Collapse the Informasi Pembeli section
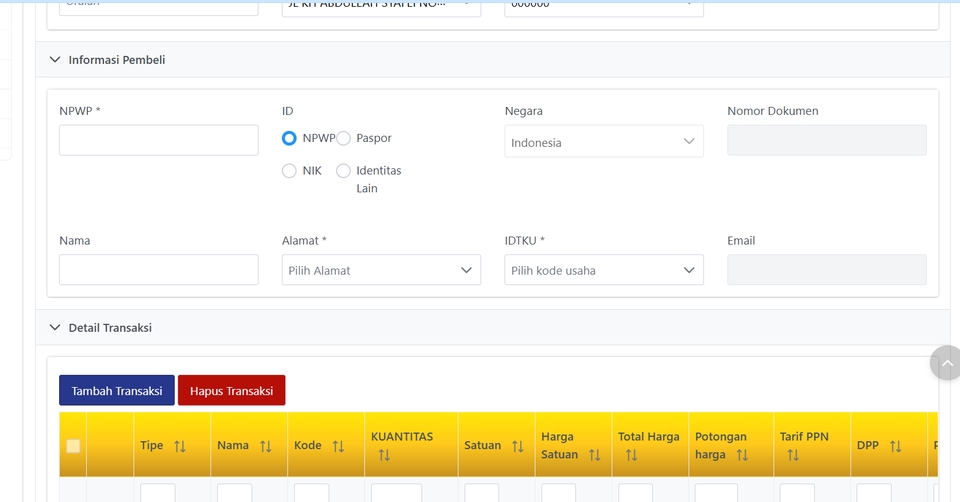This screenshot has width=960, height=502. [x=55, y=59]
